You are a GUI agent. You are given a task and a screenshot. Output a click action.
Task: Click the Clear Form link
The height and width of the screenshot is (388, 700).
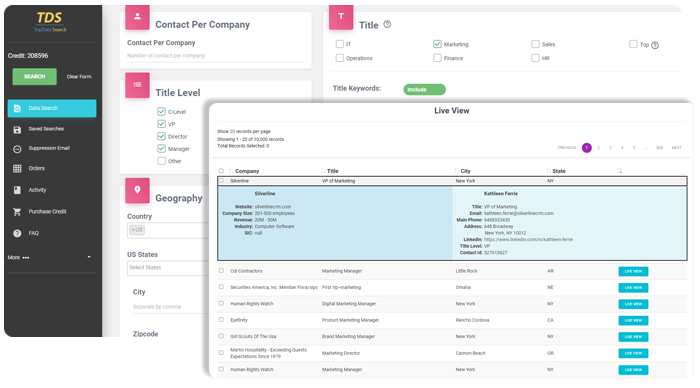click(x=79, y=77)
